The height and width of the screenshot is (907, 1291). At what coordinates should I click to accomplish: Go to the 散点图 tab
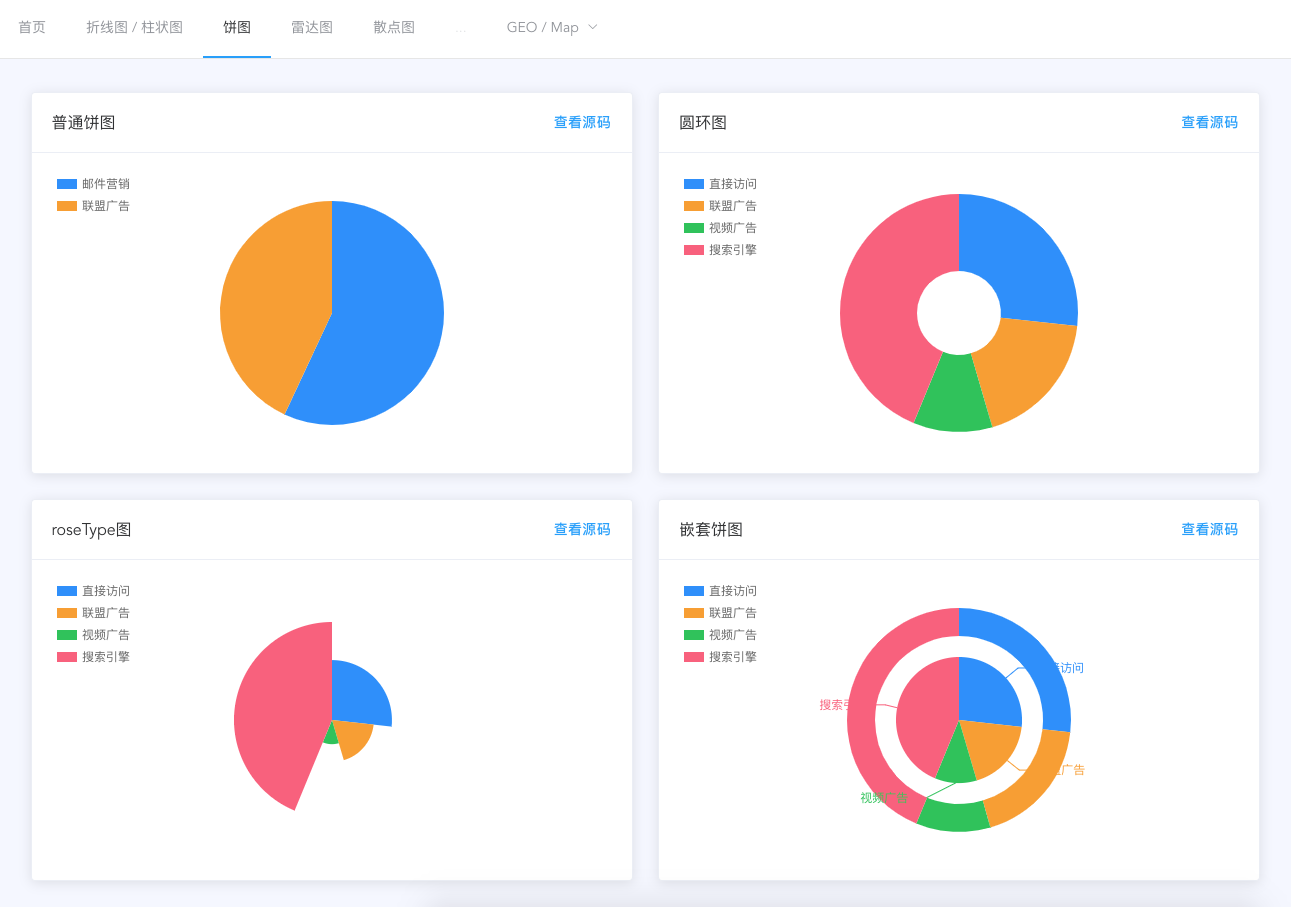[x=394, y=27]
